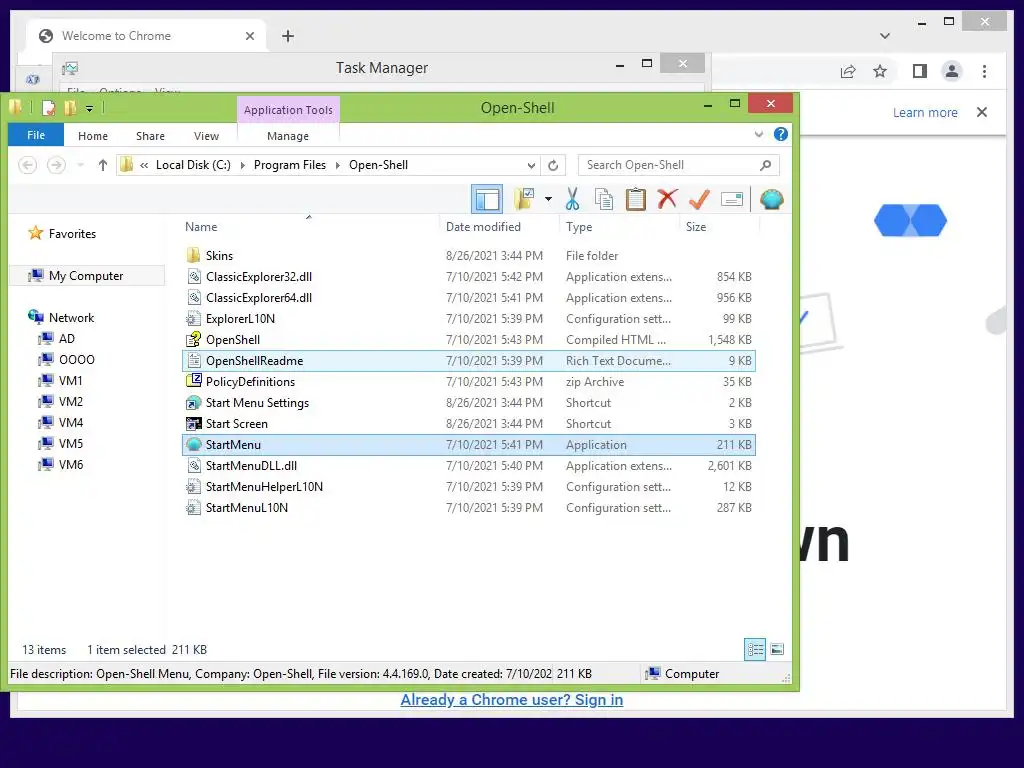Select StartMenuL10N configuration file

point(247,507)
